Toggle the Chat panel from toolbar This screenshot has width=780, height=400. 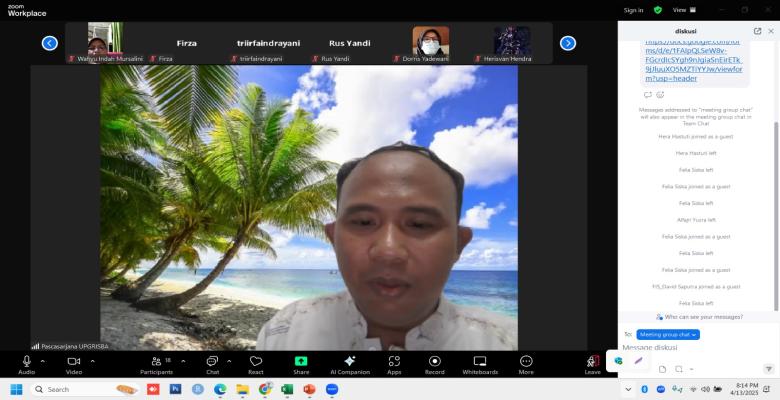pos(212,363)
